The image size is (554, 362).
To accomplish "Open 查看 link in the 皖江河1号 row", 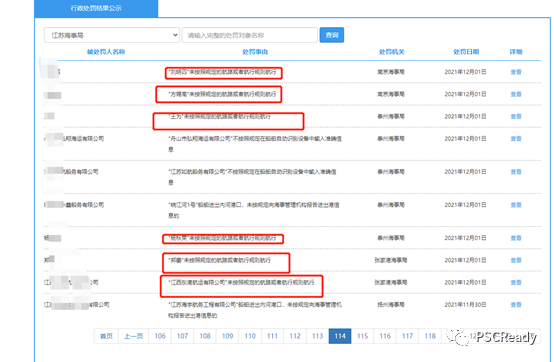I will [x=516, y=205].
